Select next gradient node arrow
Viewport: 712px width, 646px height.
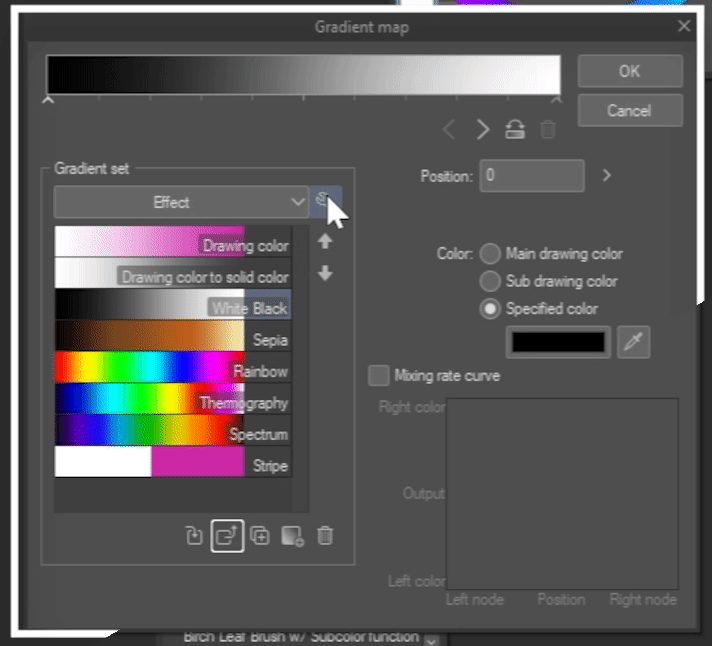coord(483,130)
